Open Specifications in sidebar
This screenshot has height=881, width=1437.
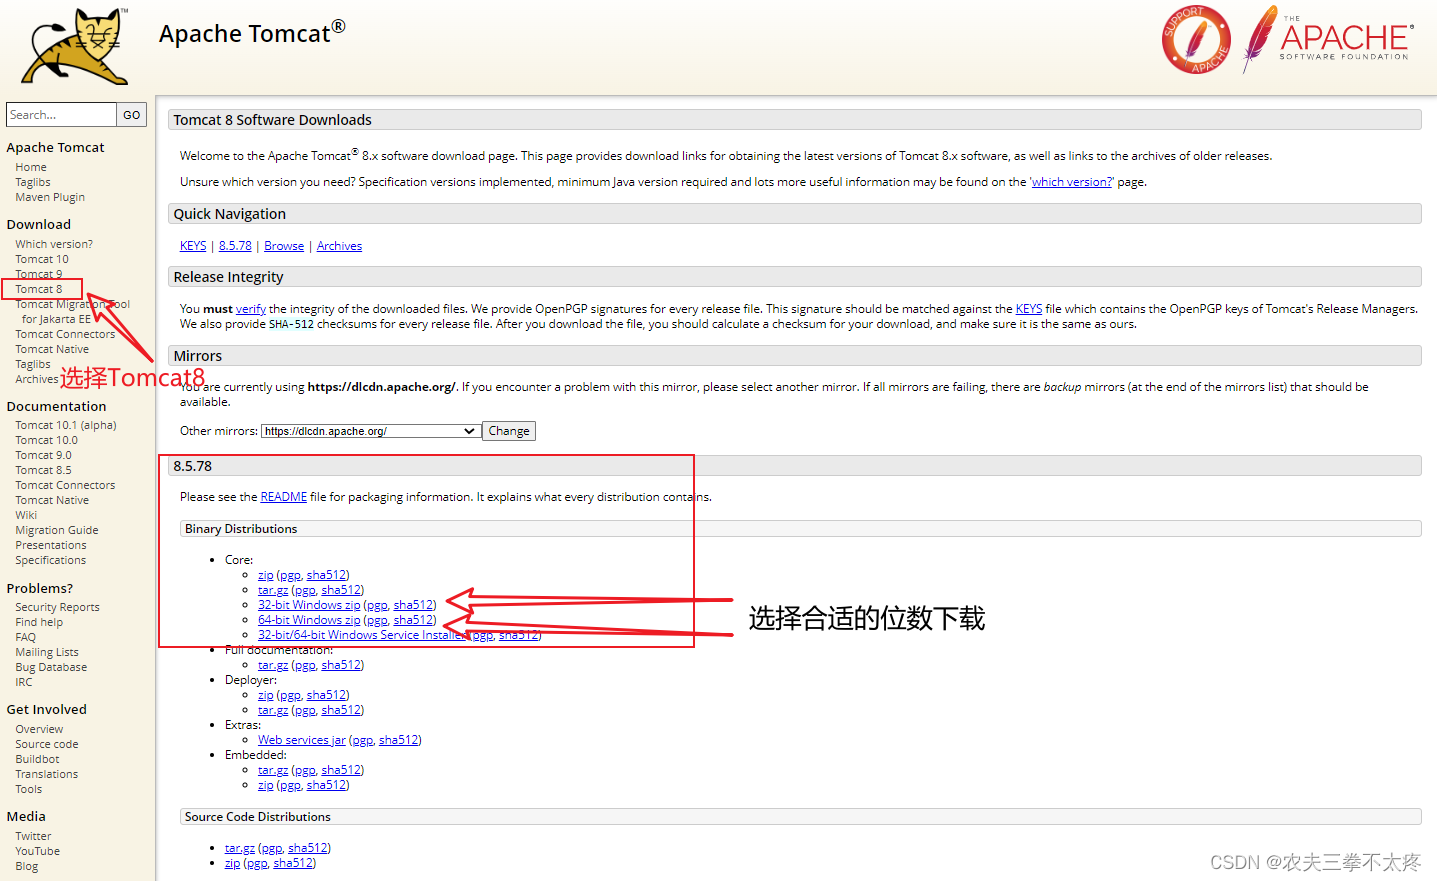coord(50,560)
